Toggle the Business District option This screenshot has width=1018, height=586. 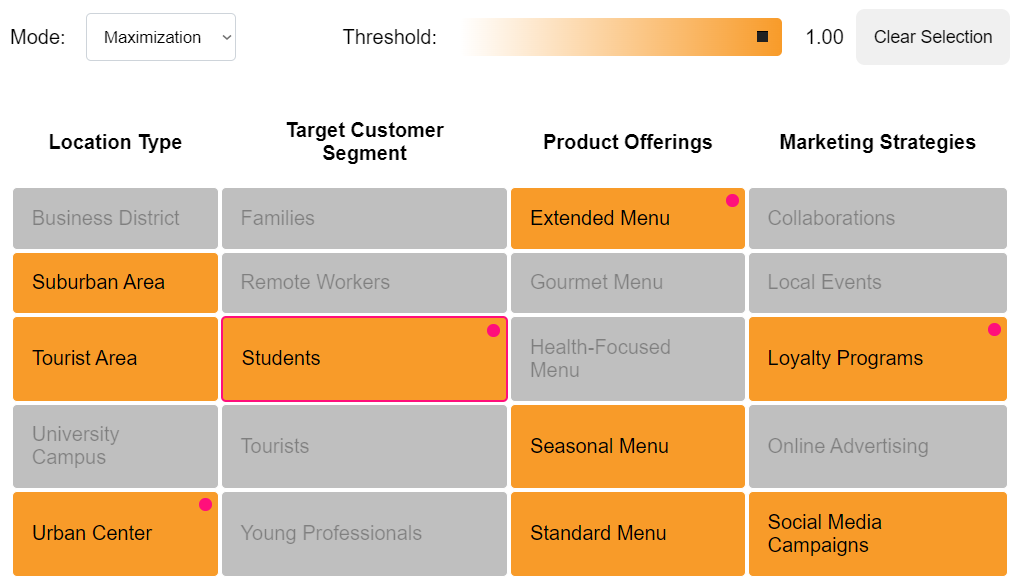[x=115, y=218]
